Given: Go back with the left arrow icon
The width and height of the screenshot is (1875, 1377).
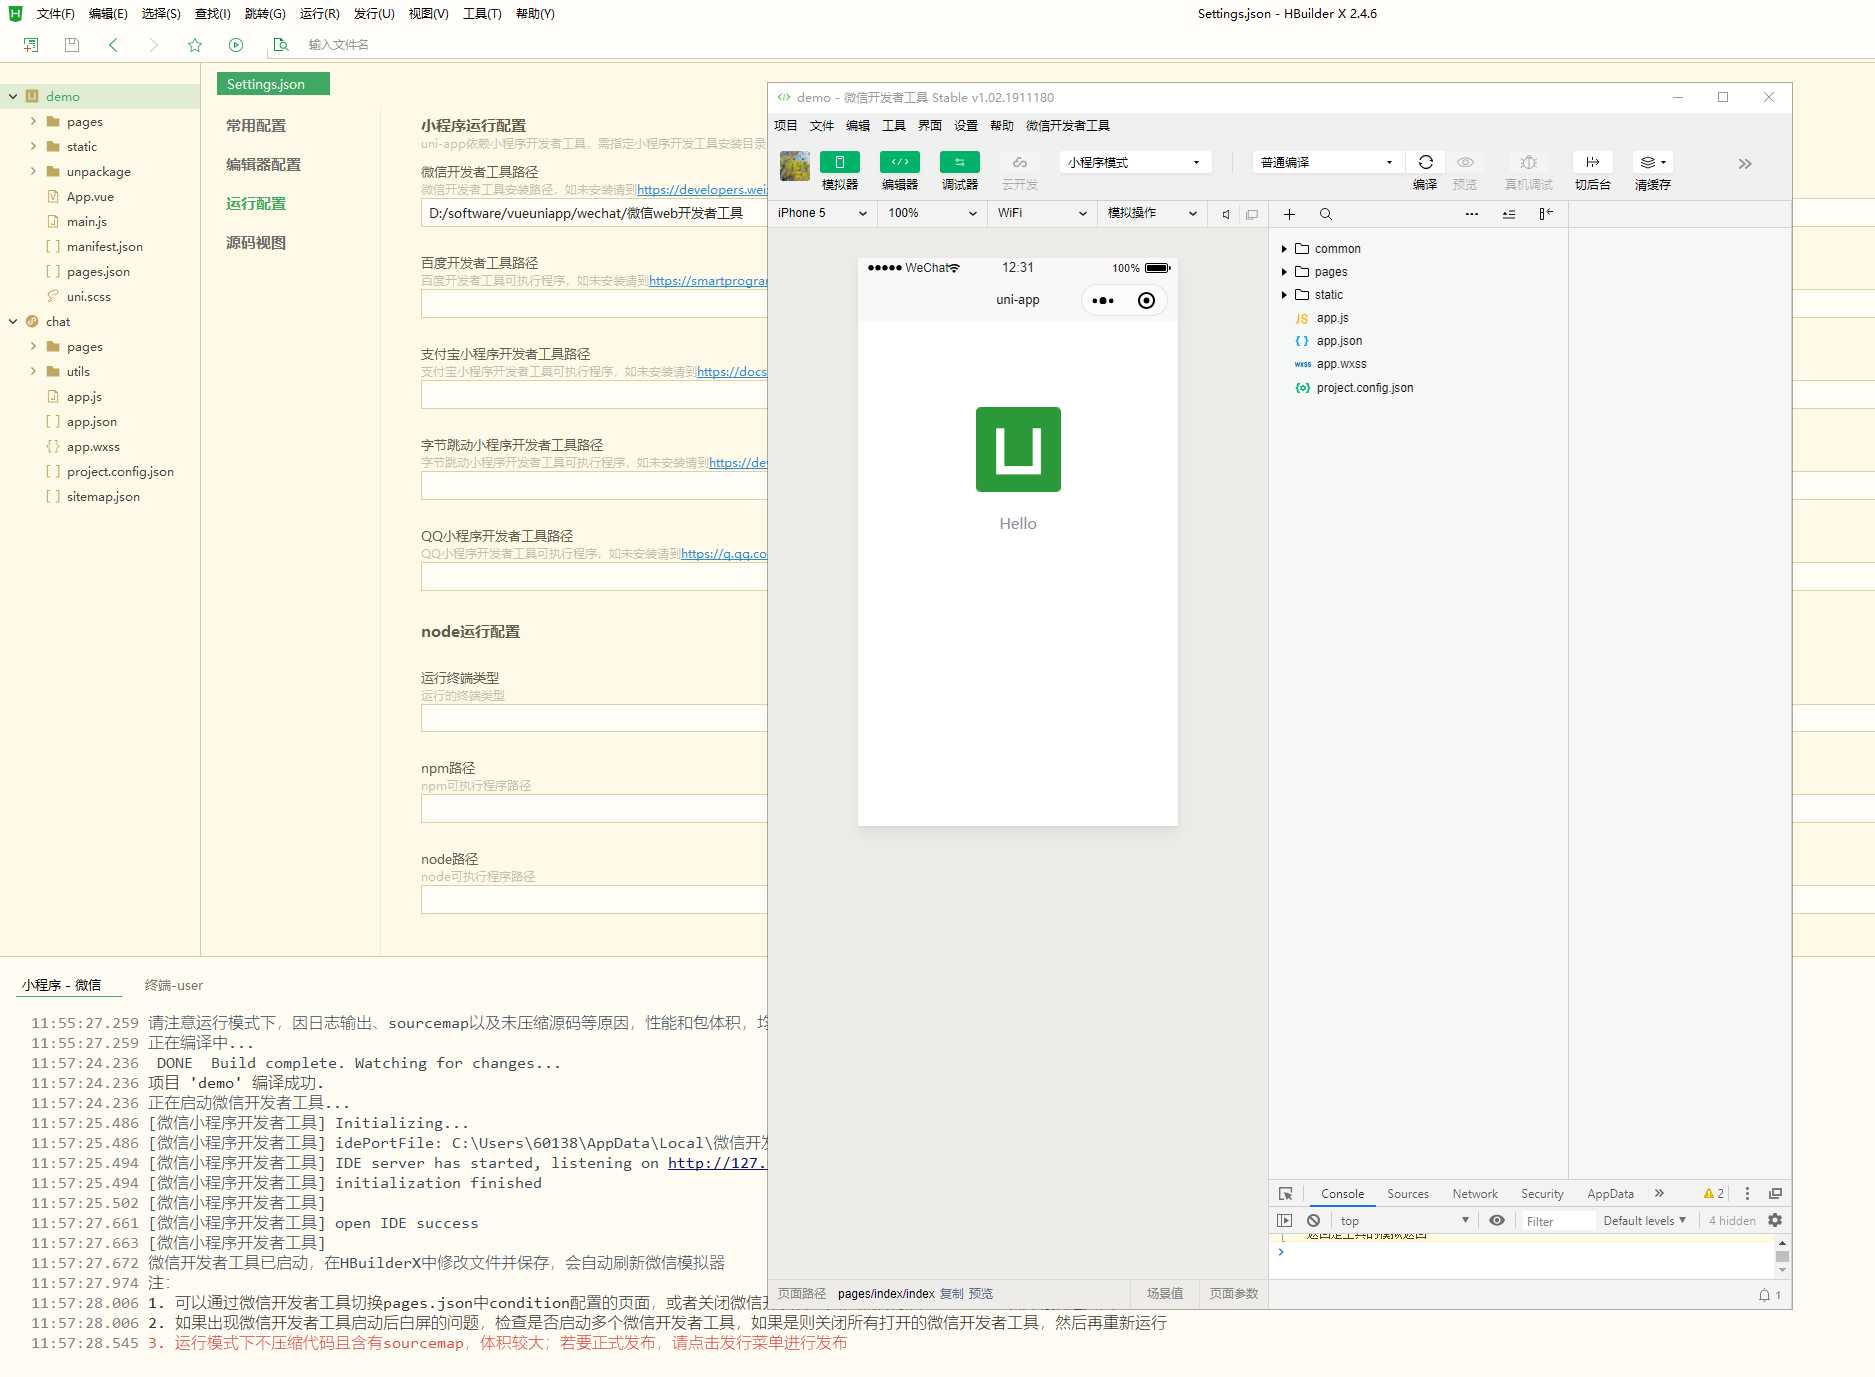Looking at the screenshot, I should [113, 45].
